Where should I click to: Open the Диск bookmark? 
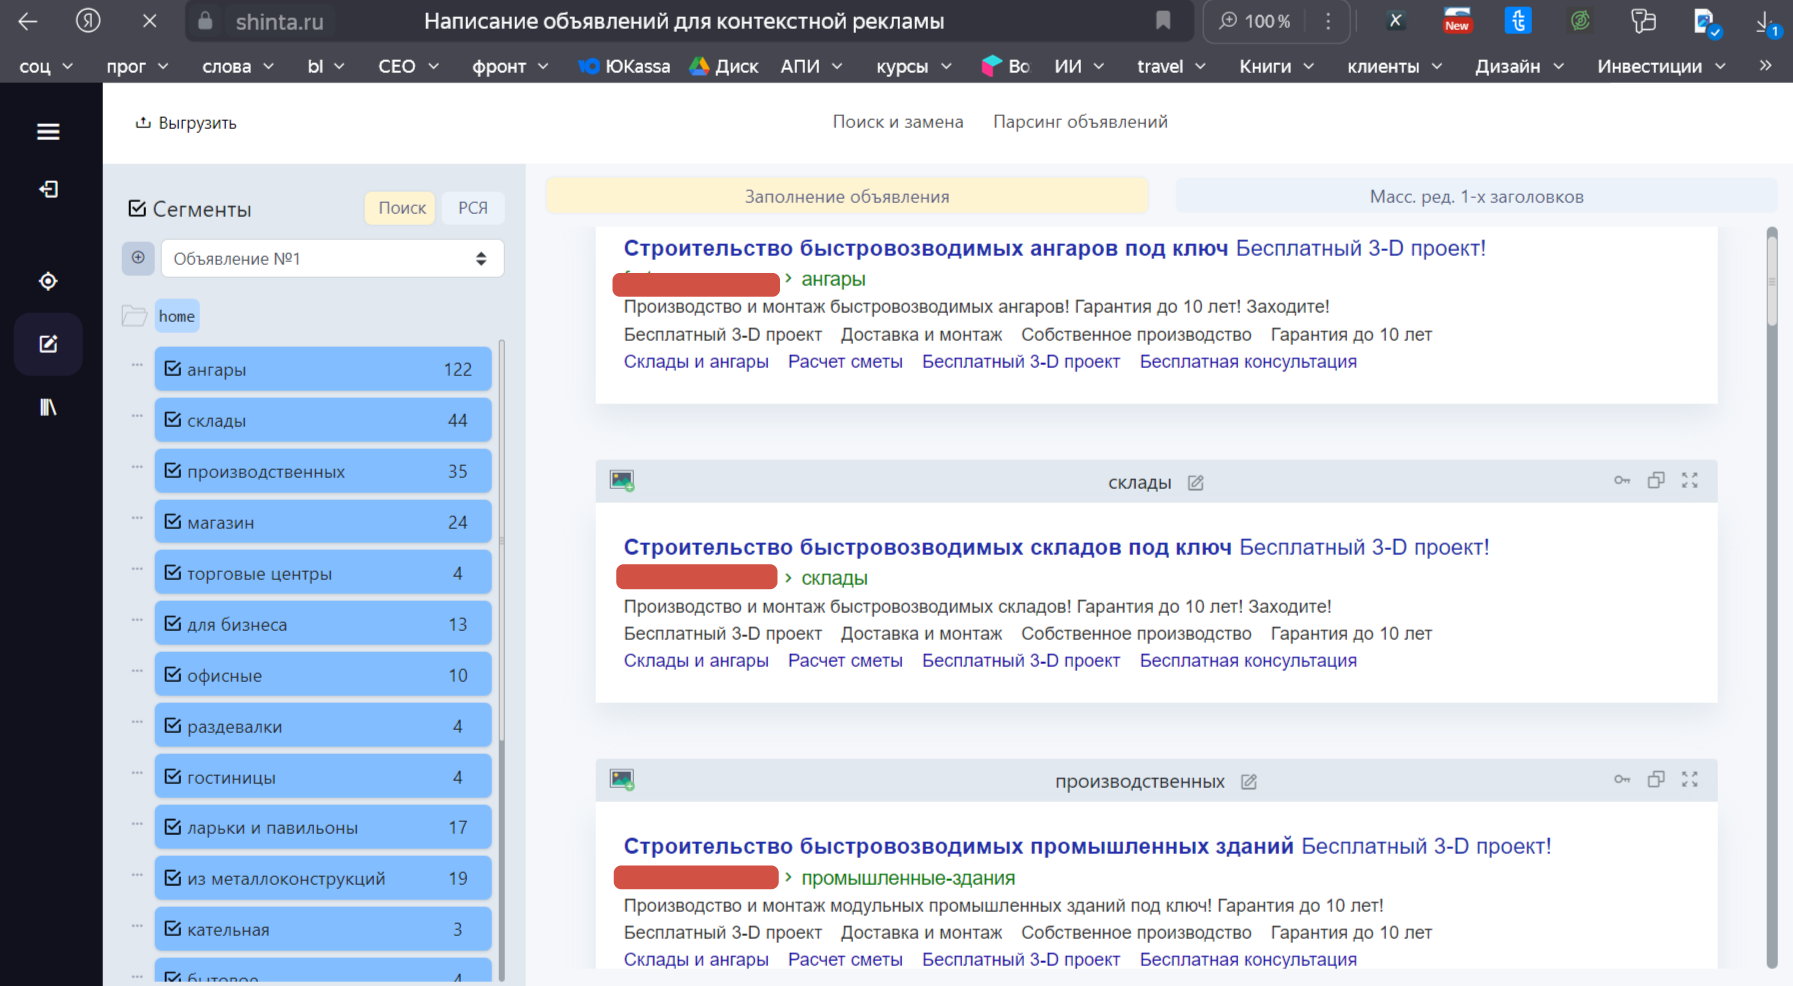724,66
